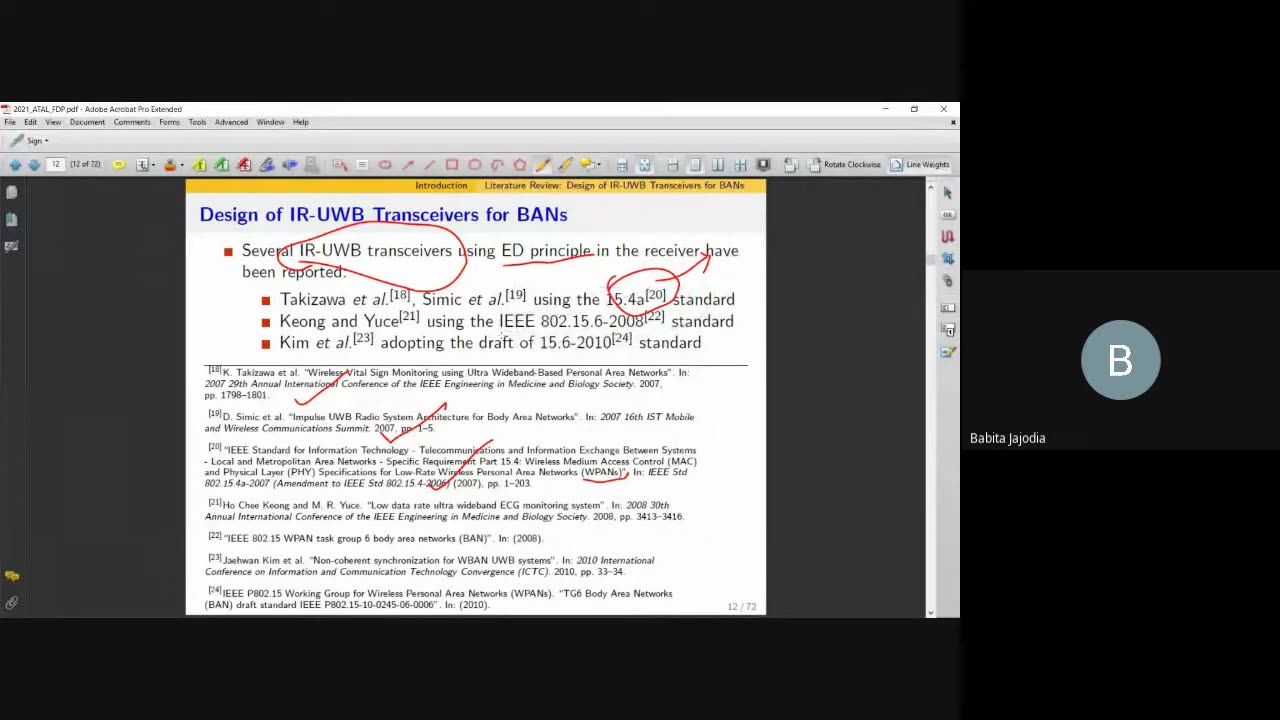The image size is (1280, 720).
Task: Toggle Two-Up Continuous page view
Action: click(x=740, y=165)
